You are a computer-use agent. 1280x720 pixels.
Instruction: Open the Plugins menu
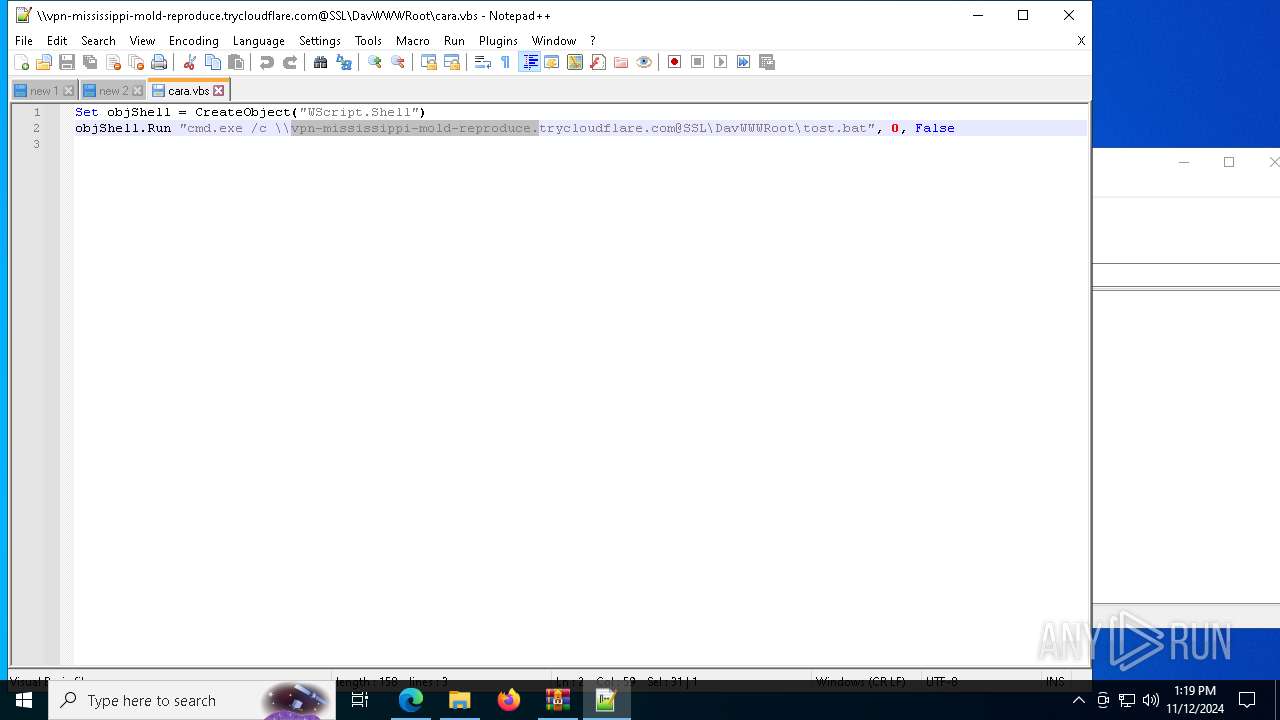tap(498, 41)
